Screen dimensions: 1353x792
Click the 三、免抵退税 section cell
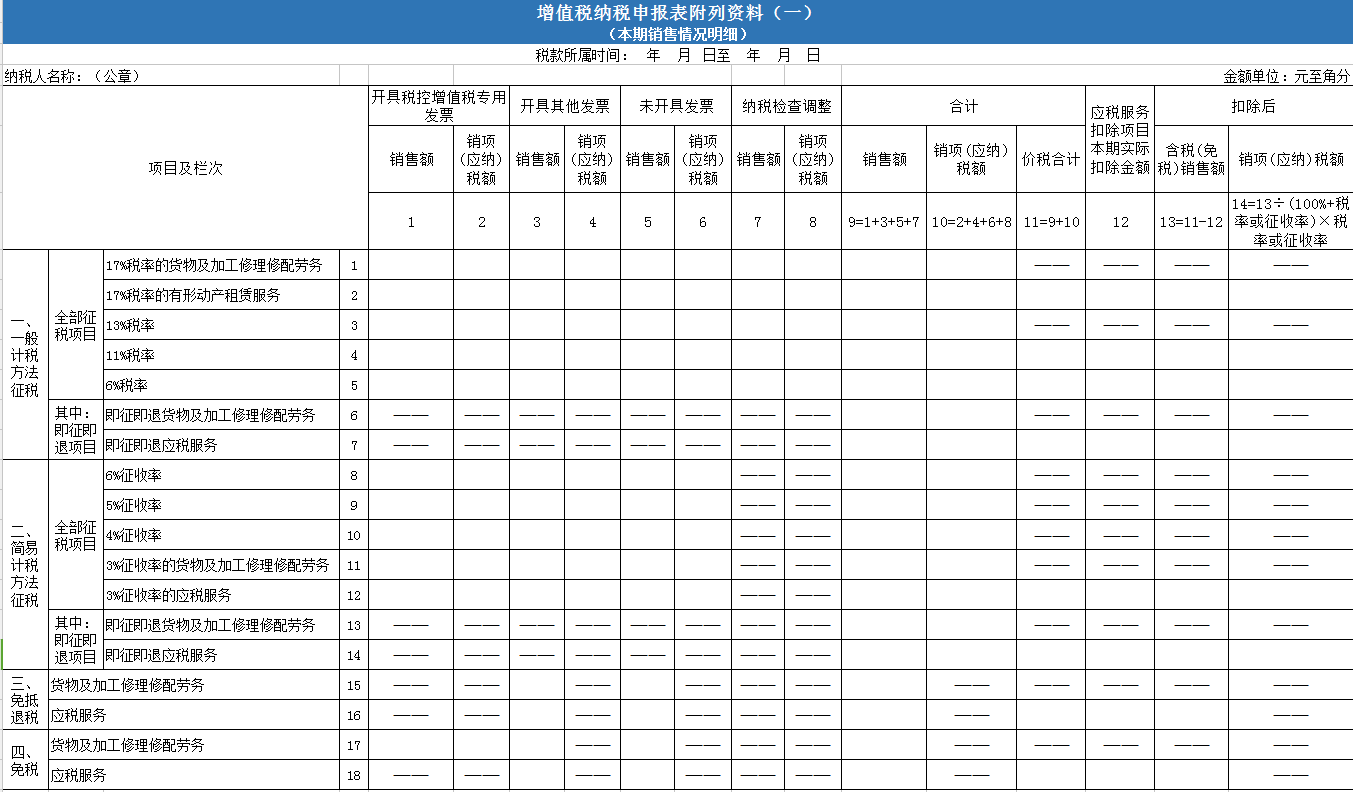[x=25, y=700]
